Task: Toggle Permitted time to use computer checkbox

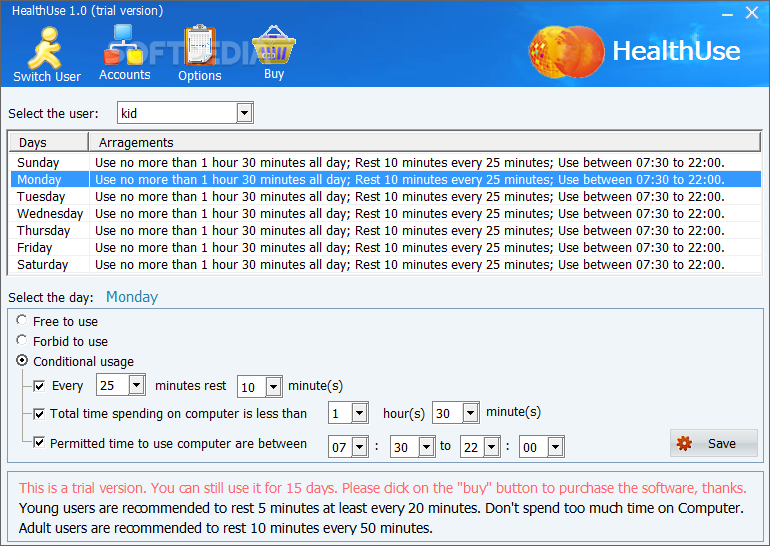Action: 39,442
